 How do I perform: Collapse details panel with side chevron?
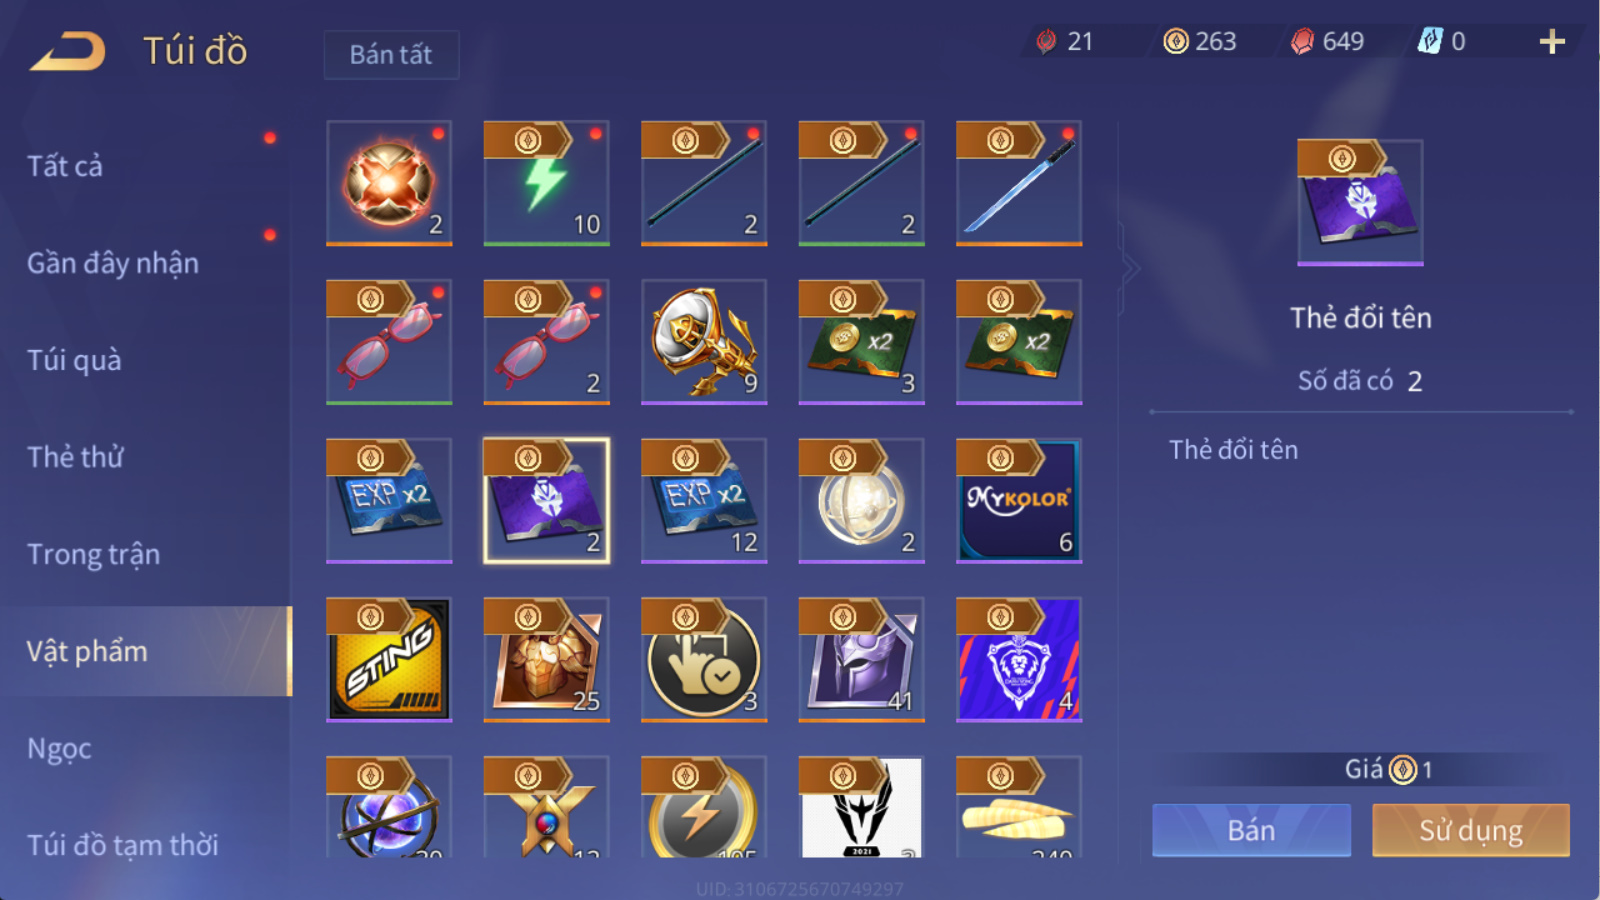(1131, 268)
